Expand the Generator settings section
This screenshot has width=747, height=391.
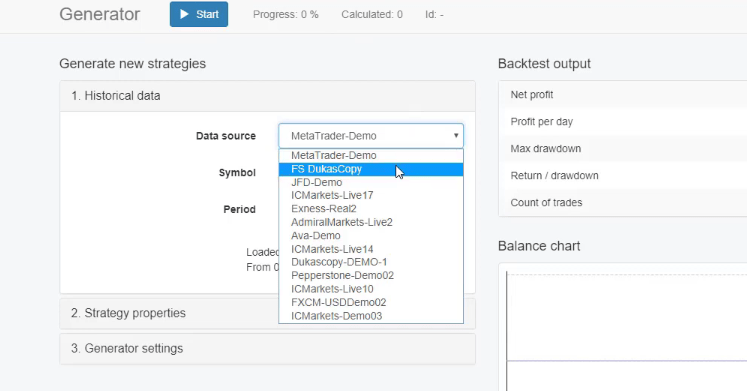[x=267, y=349]
